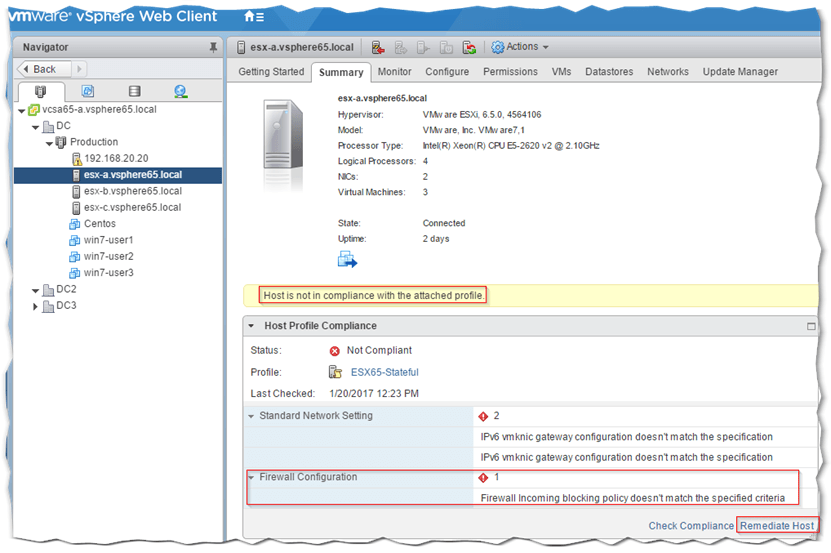Screen dimensions: 831x553
Task: Click the Not Compliant status icon
Action: tap(334, 351)
